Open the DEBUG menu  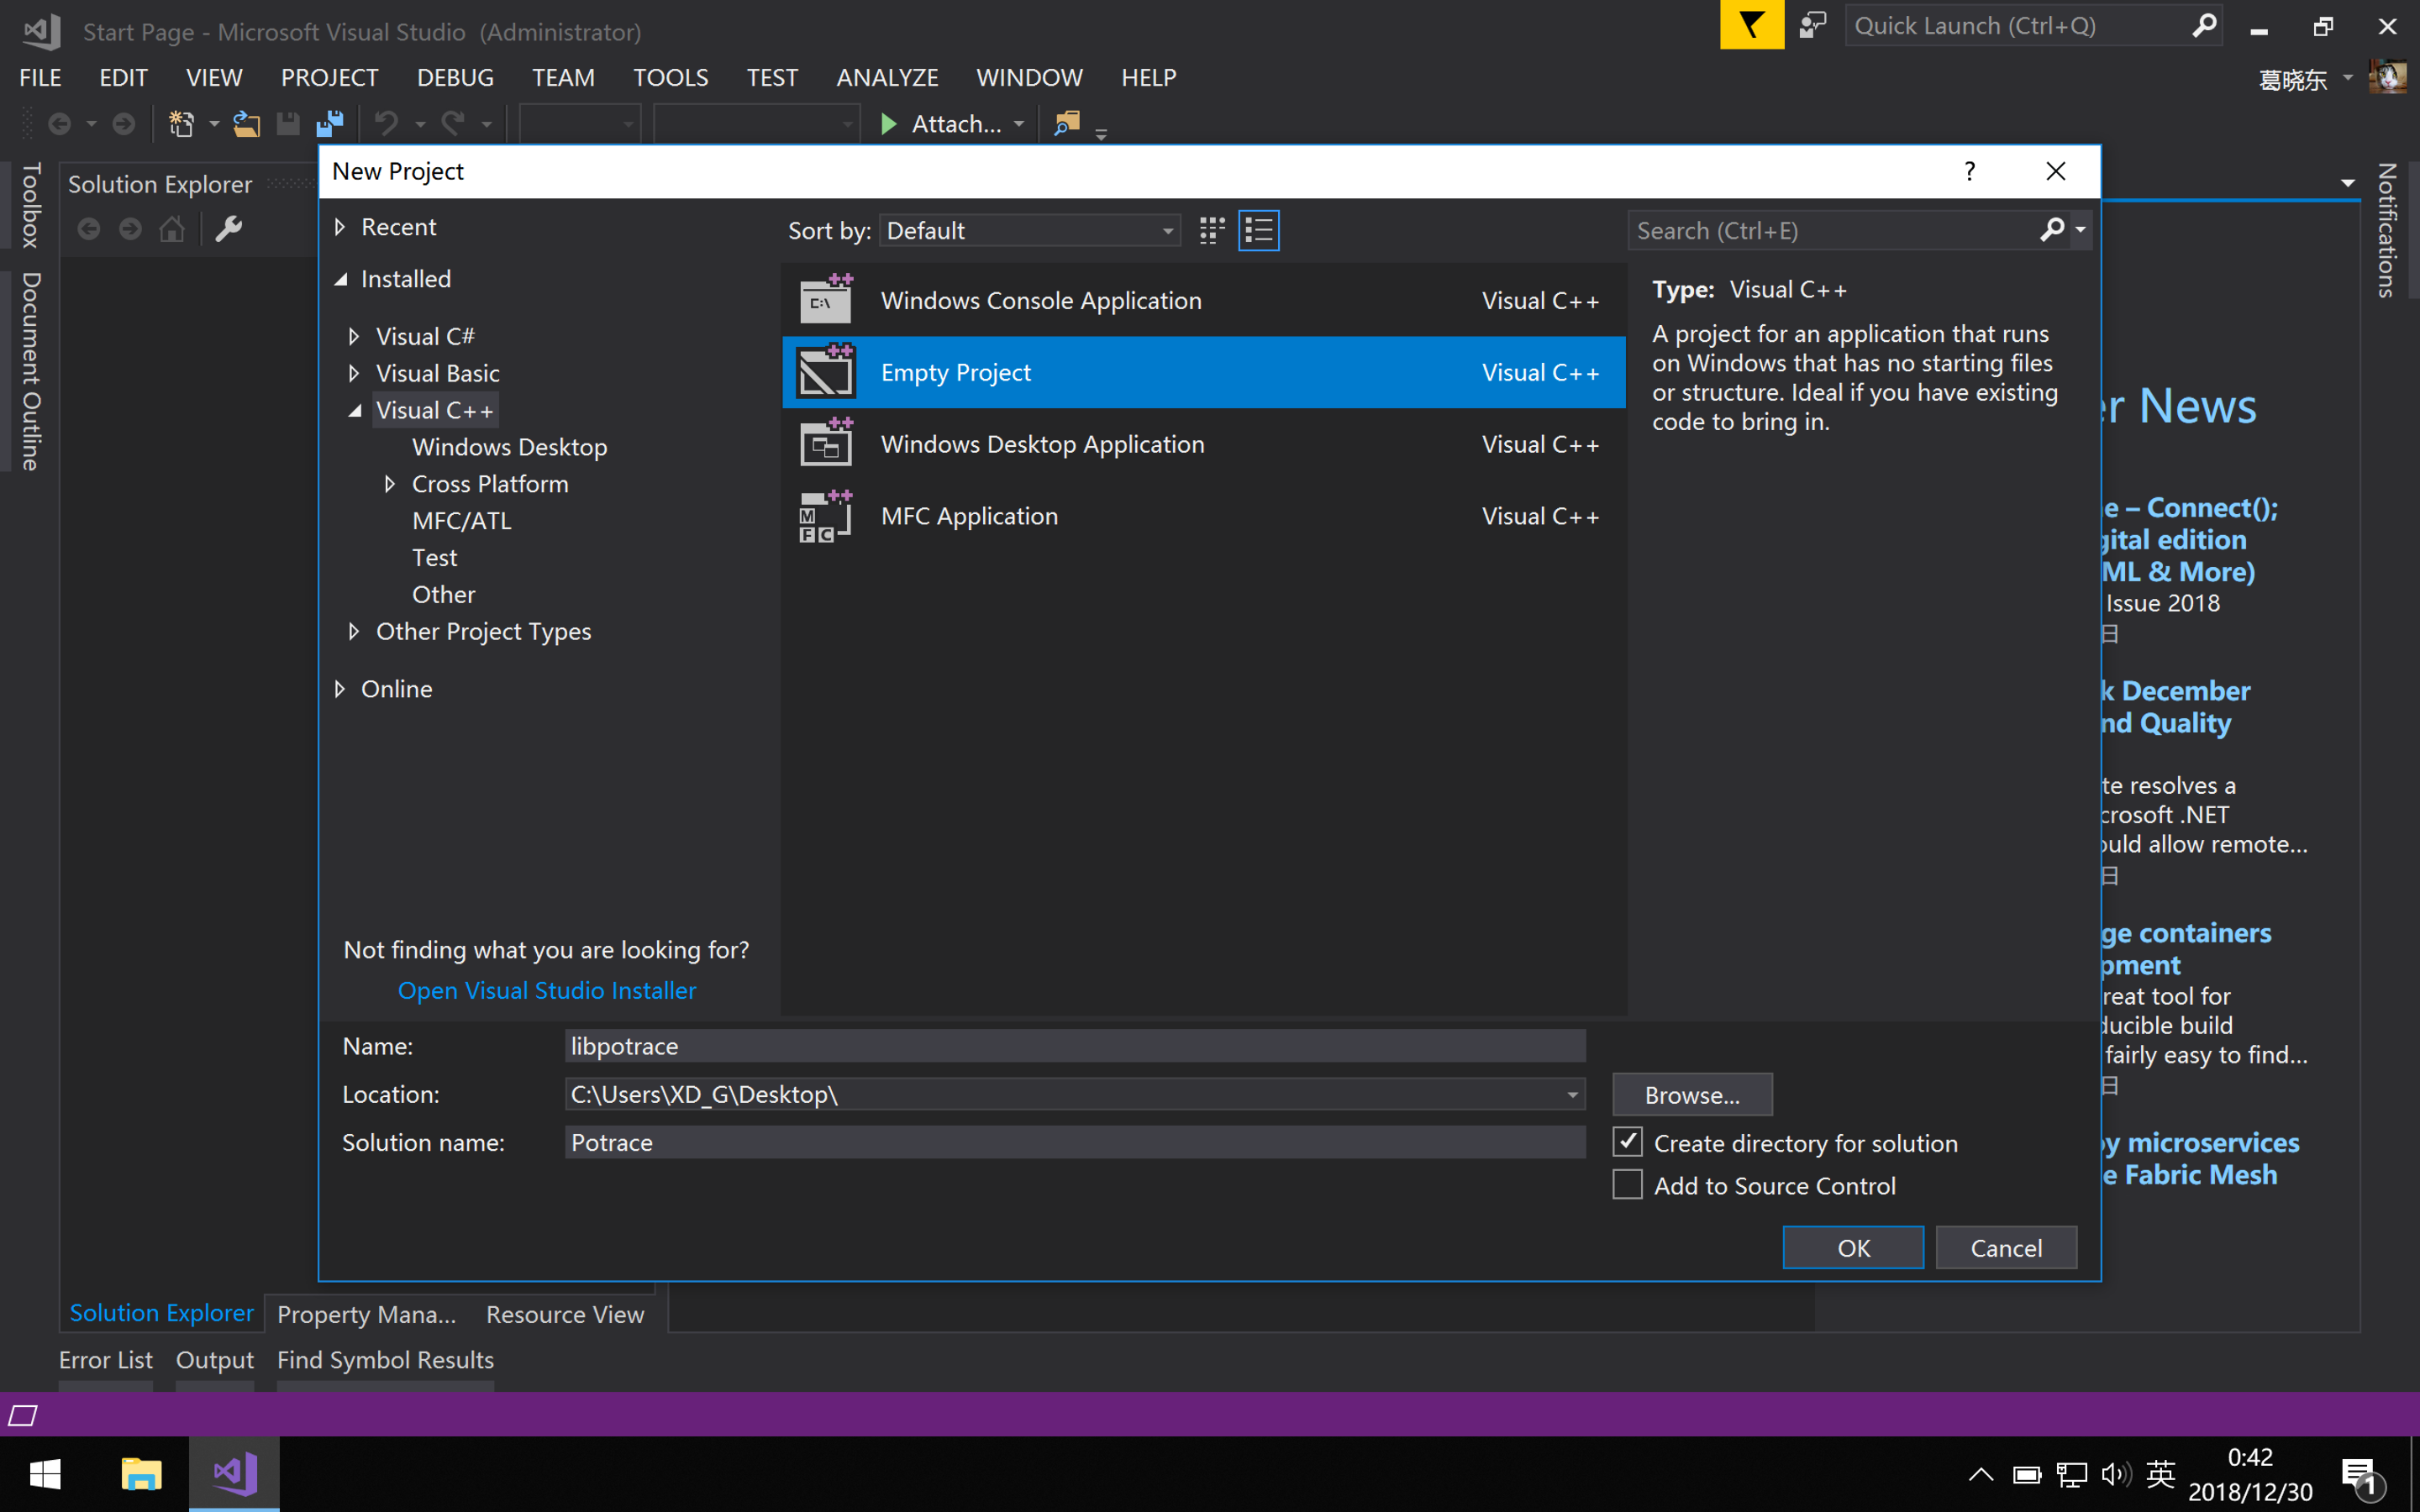coord(455,77)
